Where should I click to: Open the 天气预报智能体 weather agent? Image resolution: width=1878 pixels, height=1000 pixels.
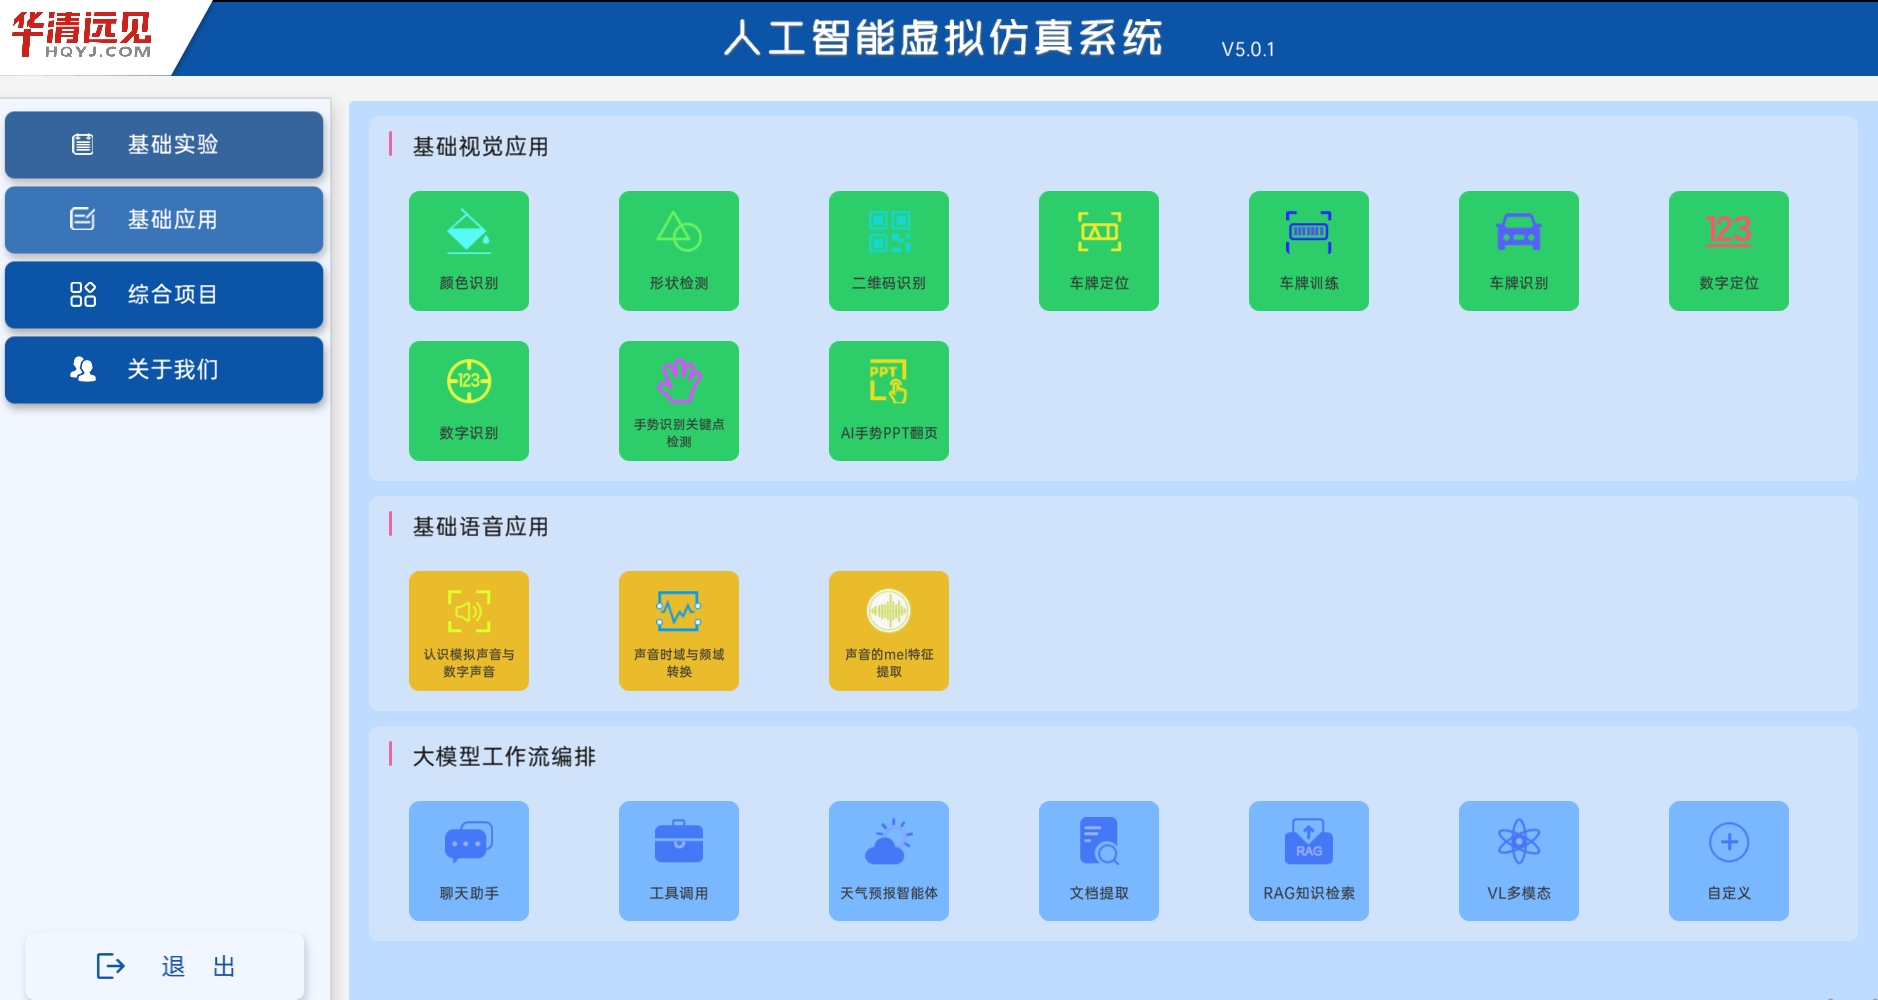click(888, 860)
